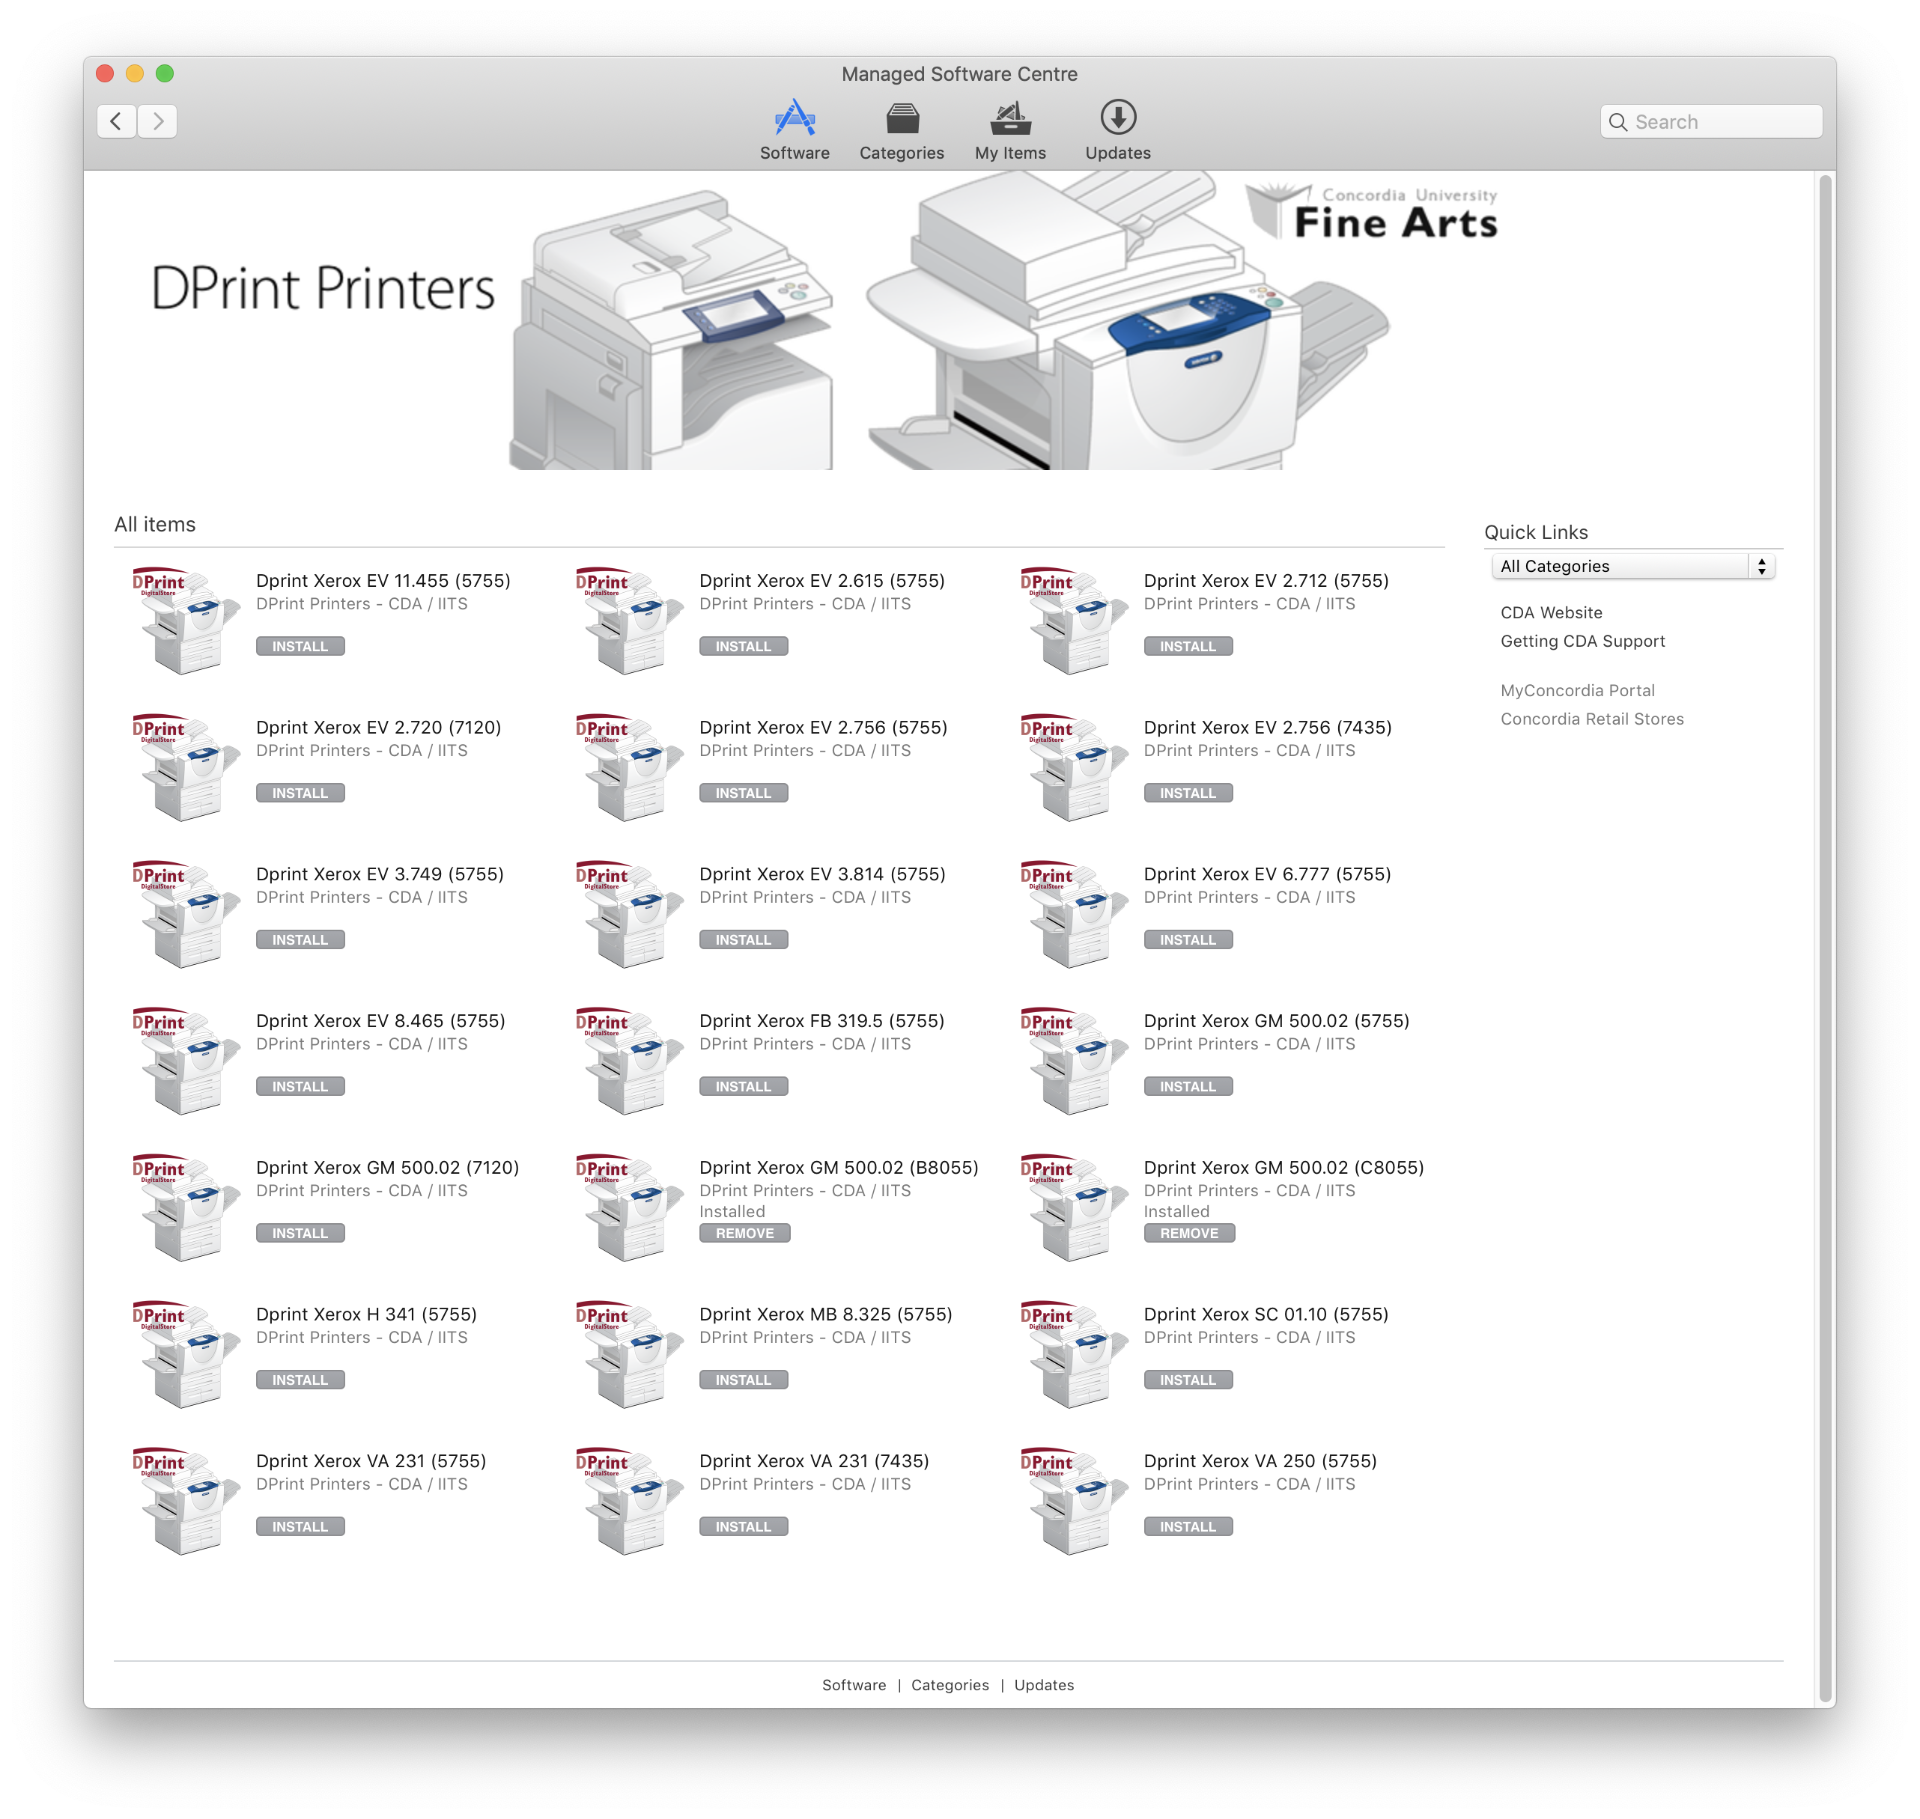Open the CDA Website quick link

coord(1551,613)
